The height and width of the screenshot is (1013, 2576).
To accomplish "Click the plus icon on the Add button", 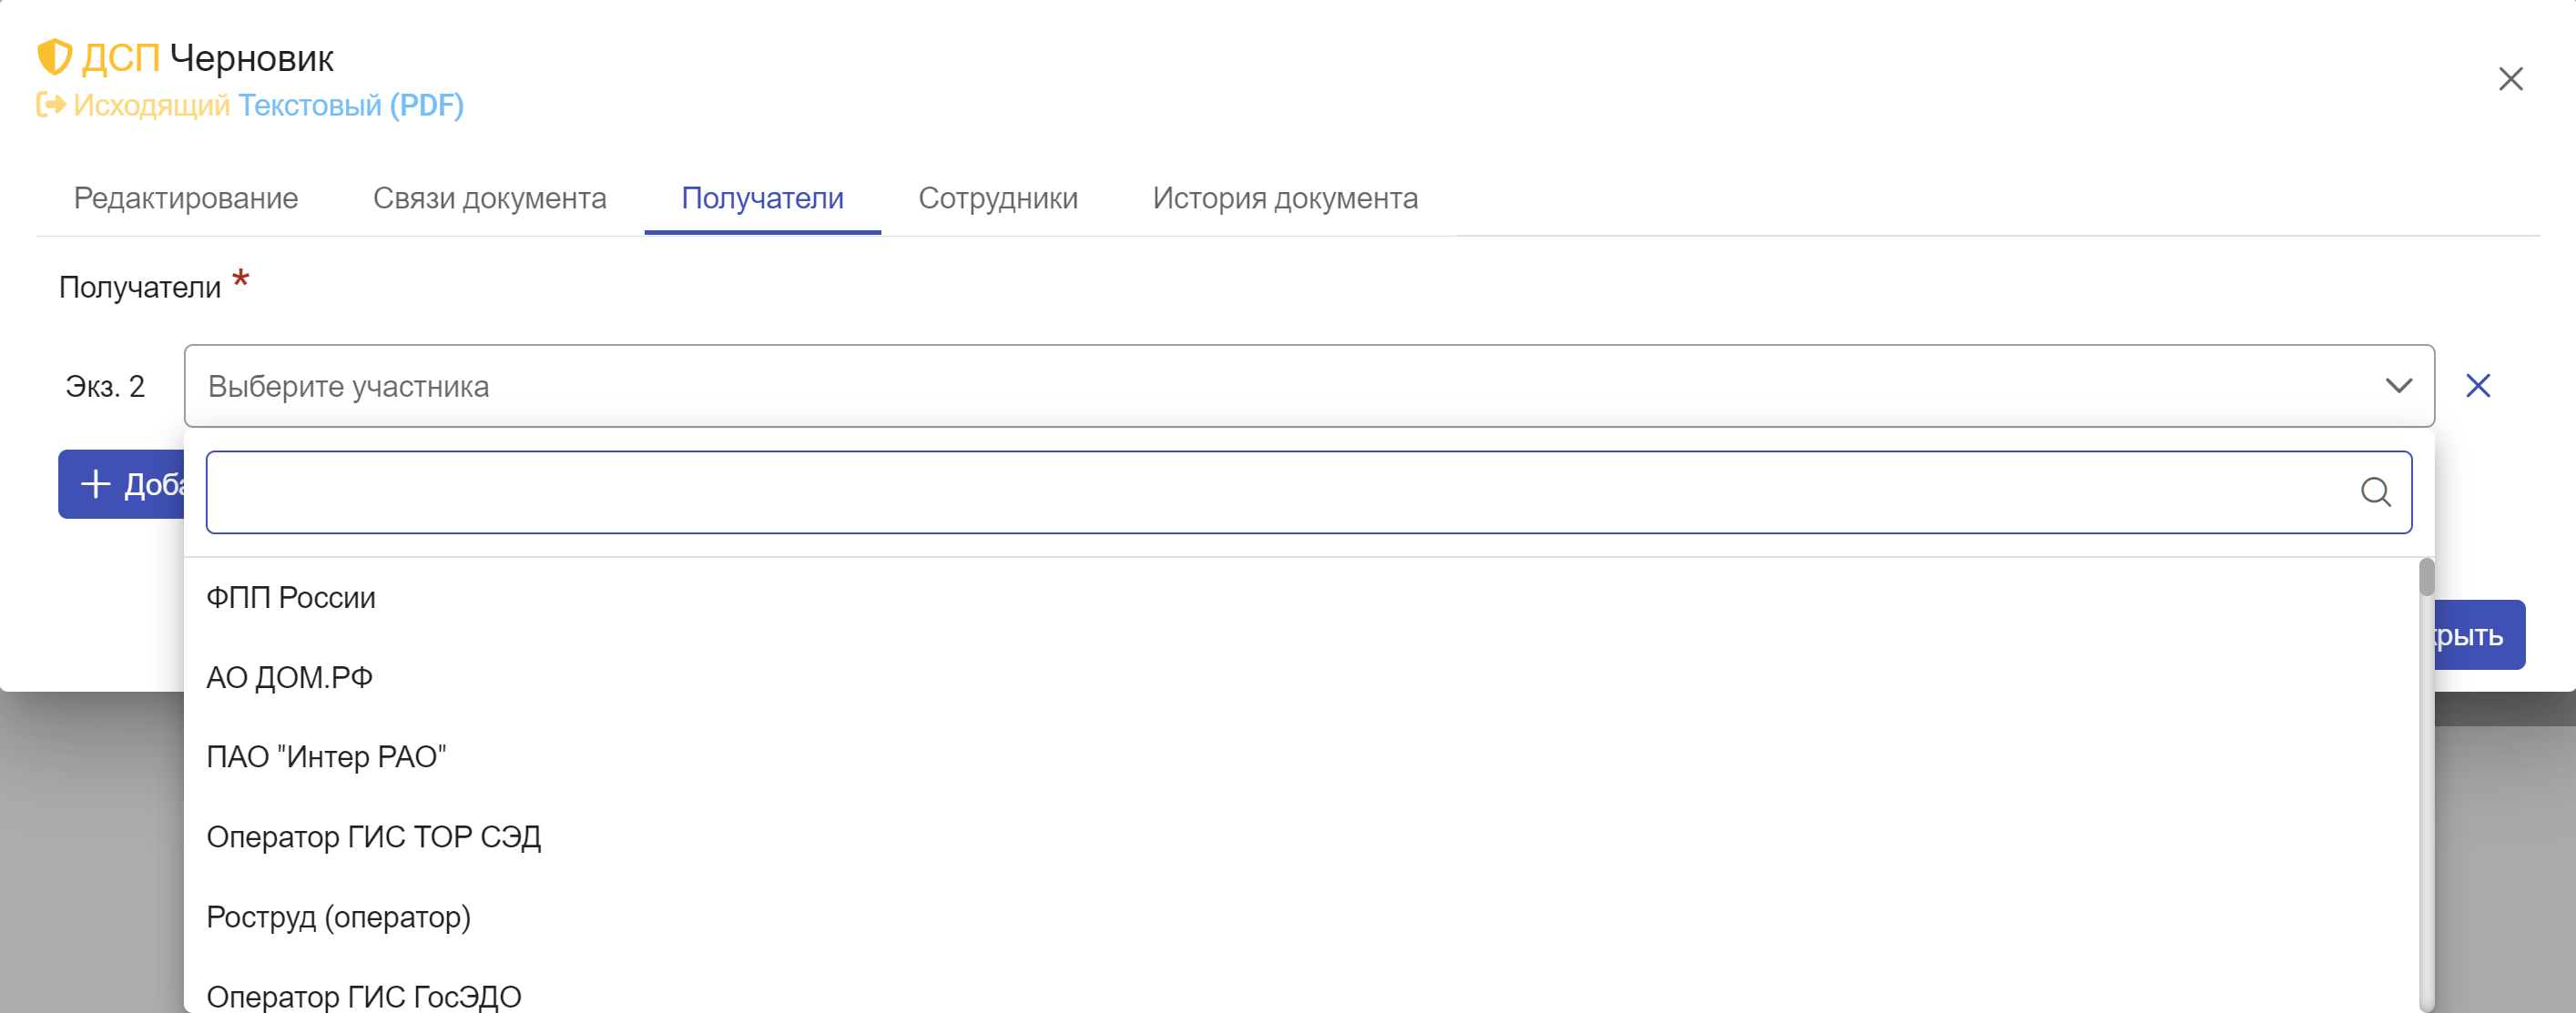I will click(x=95, y=484).
